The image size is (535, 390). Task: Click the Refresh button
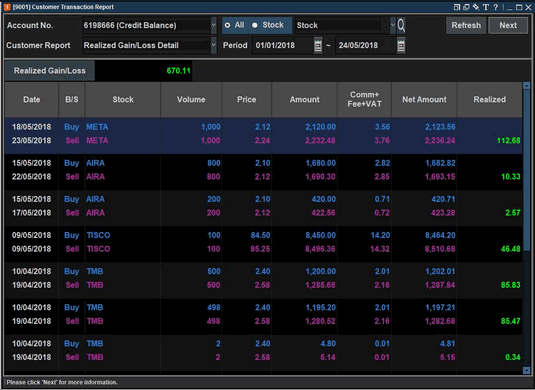point(466,25)
